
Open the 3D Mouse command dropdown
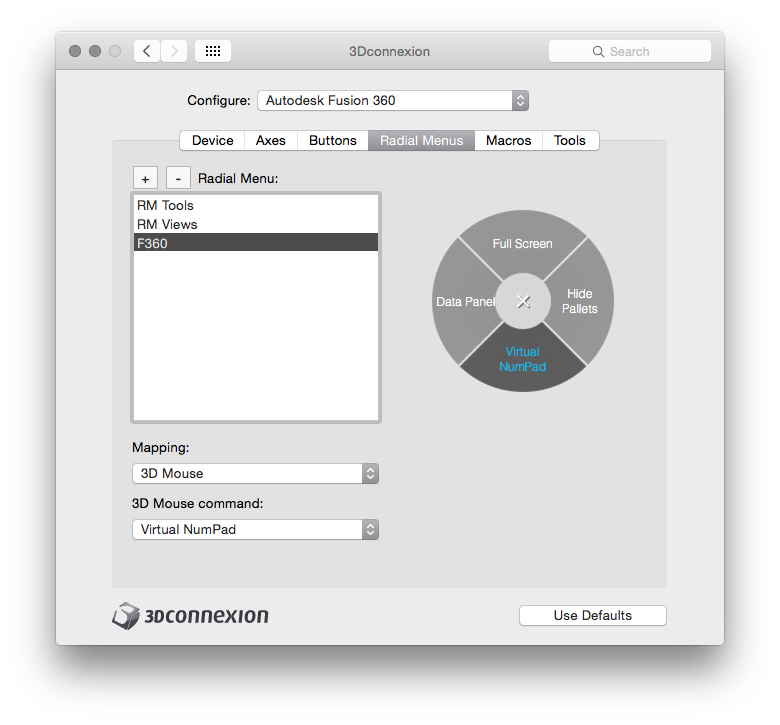(x=255, y=529)
